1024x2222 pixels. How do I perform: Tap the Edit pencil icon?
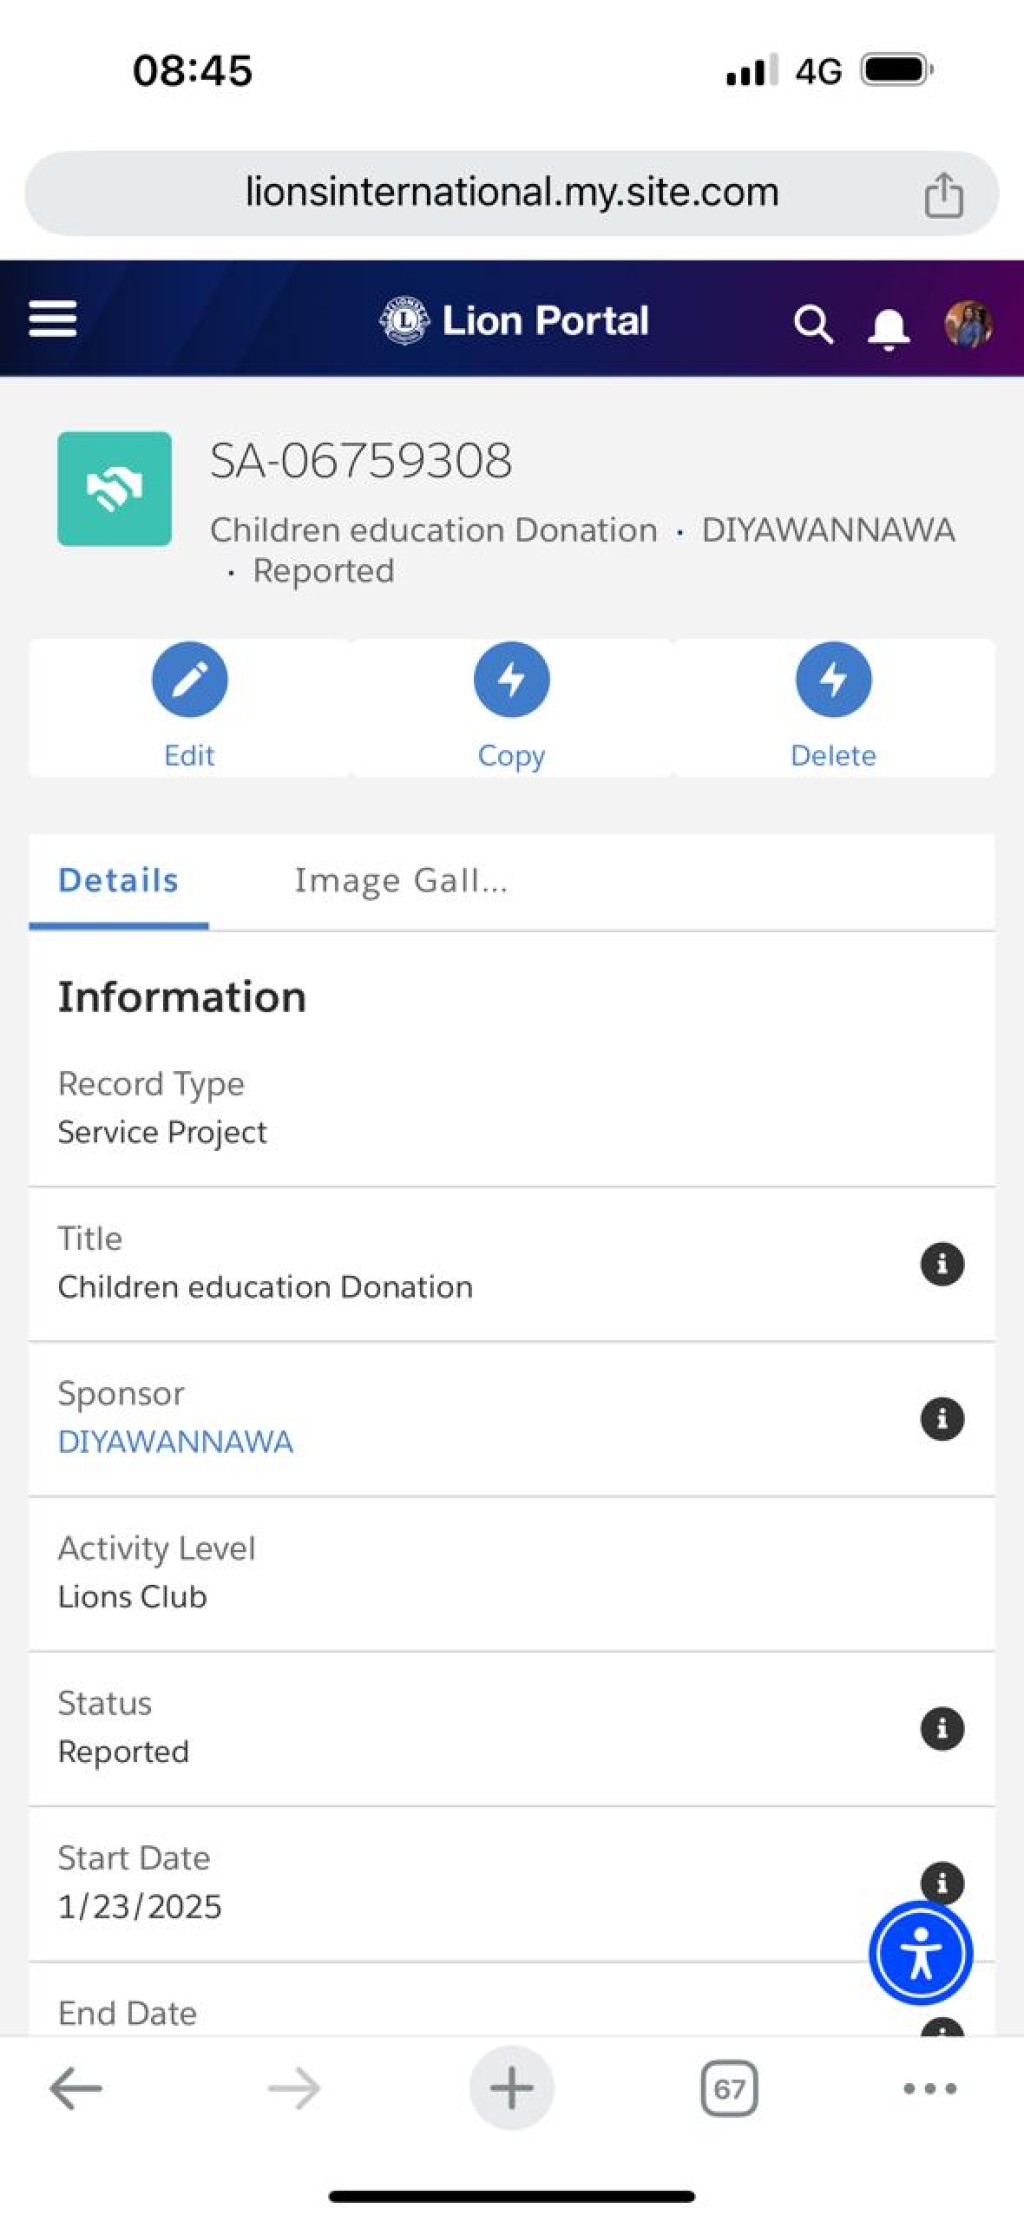[190, 680]
